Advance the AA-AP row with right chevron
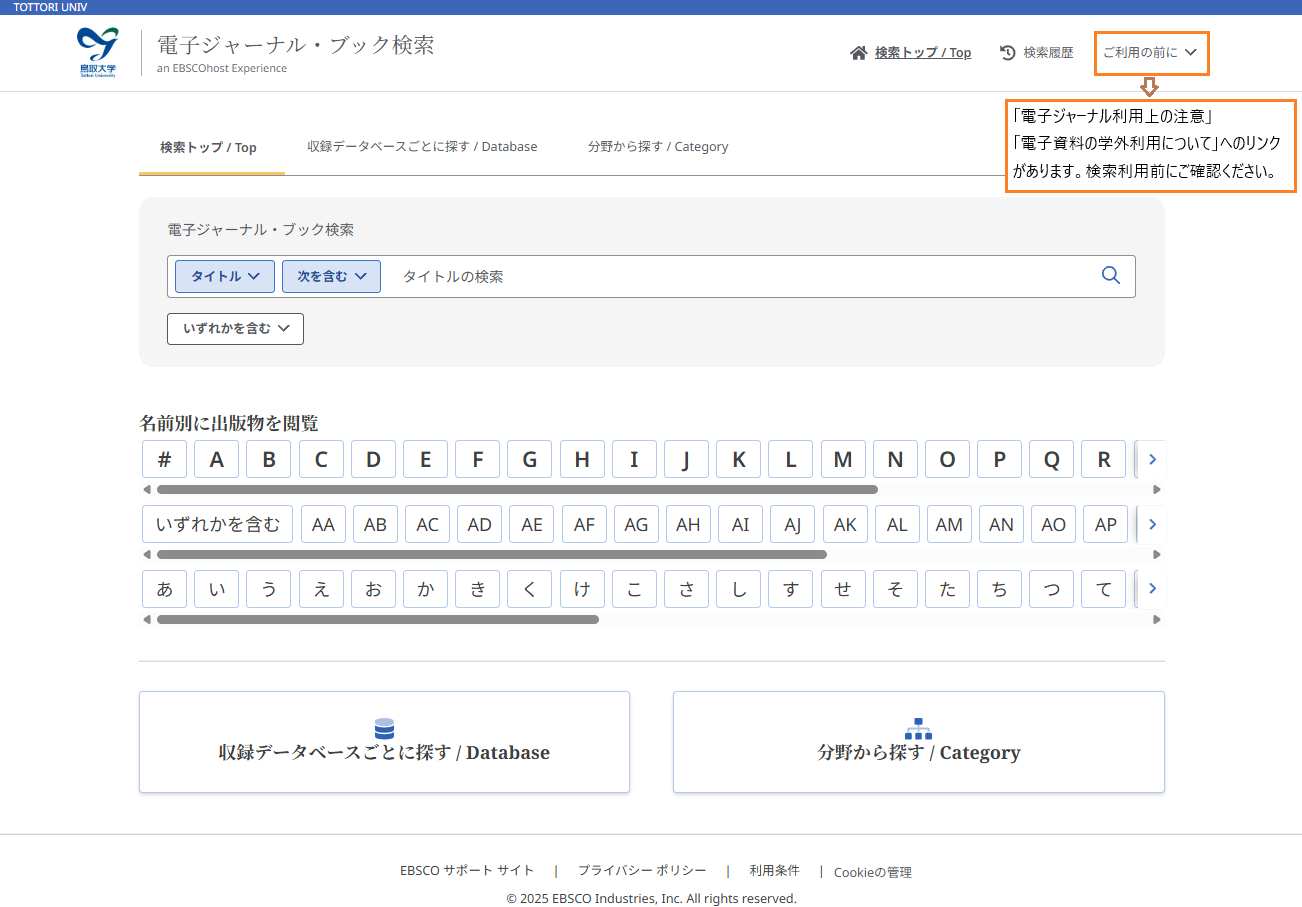1302x907 pixels. 1152,524
